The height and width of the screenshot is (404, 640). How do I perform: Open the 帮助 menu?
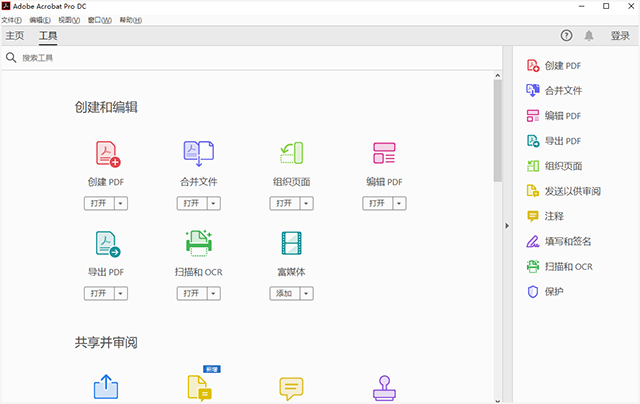click(x=131, y=20)
